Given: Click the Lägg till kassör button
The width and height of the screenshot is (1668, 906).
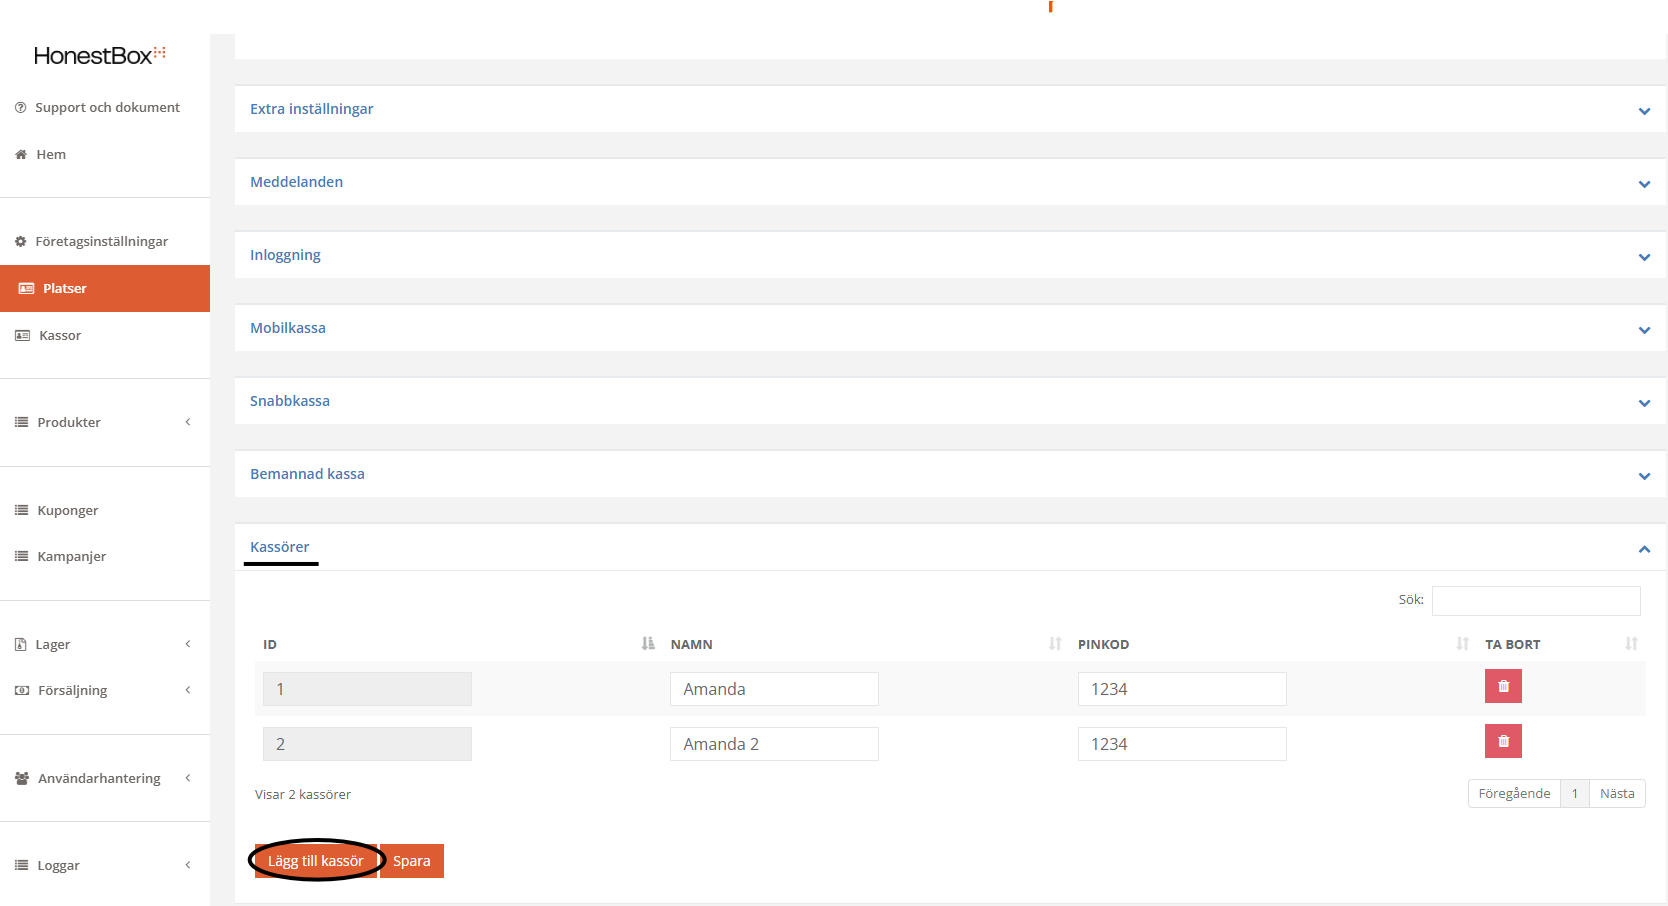Looking at the screenshot, I should pyautogui.click(x=316, y=861).
